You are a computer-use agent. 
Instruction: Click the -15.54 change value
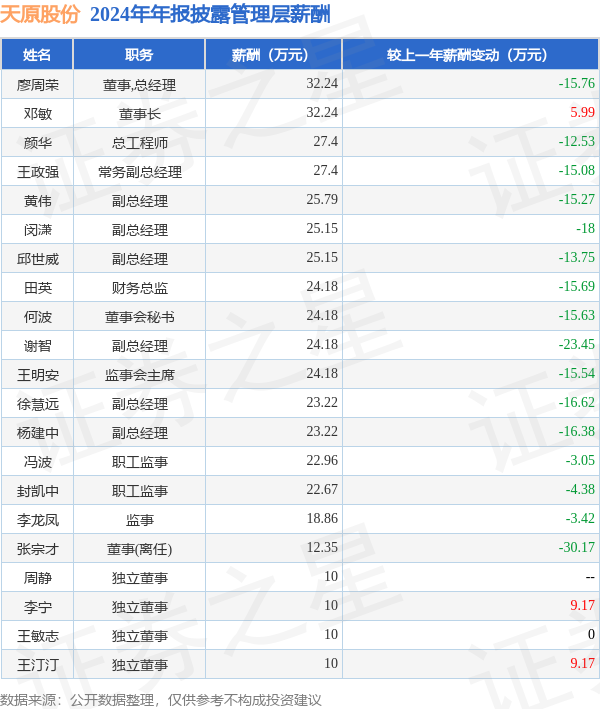576,373
